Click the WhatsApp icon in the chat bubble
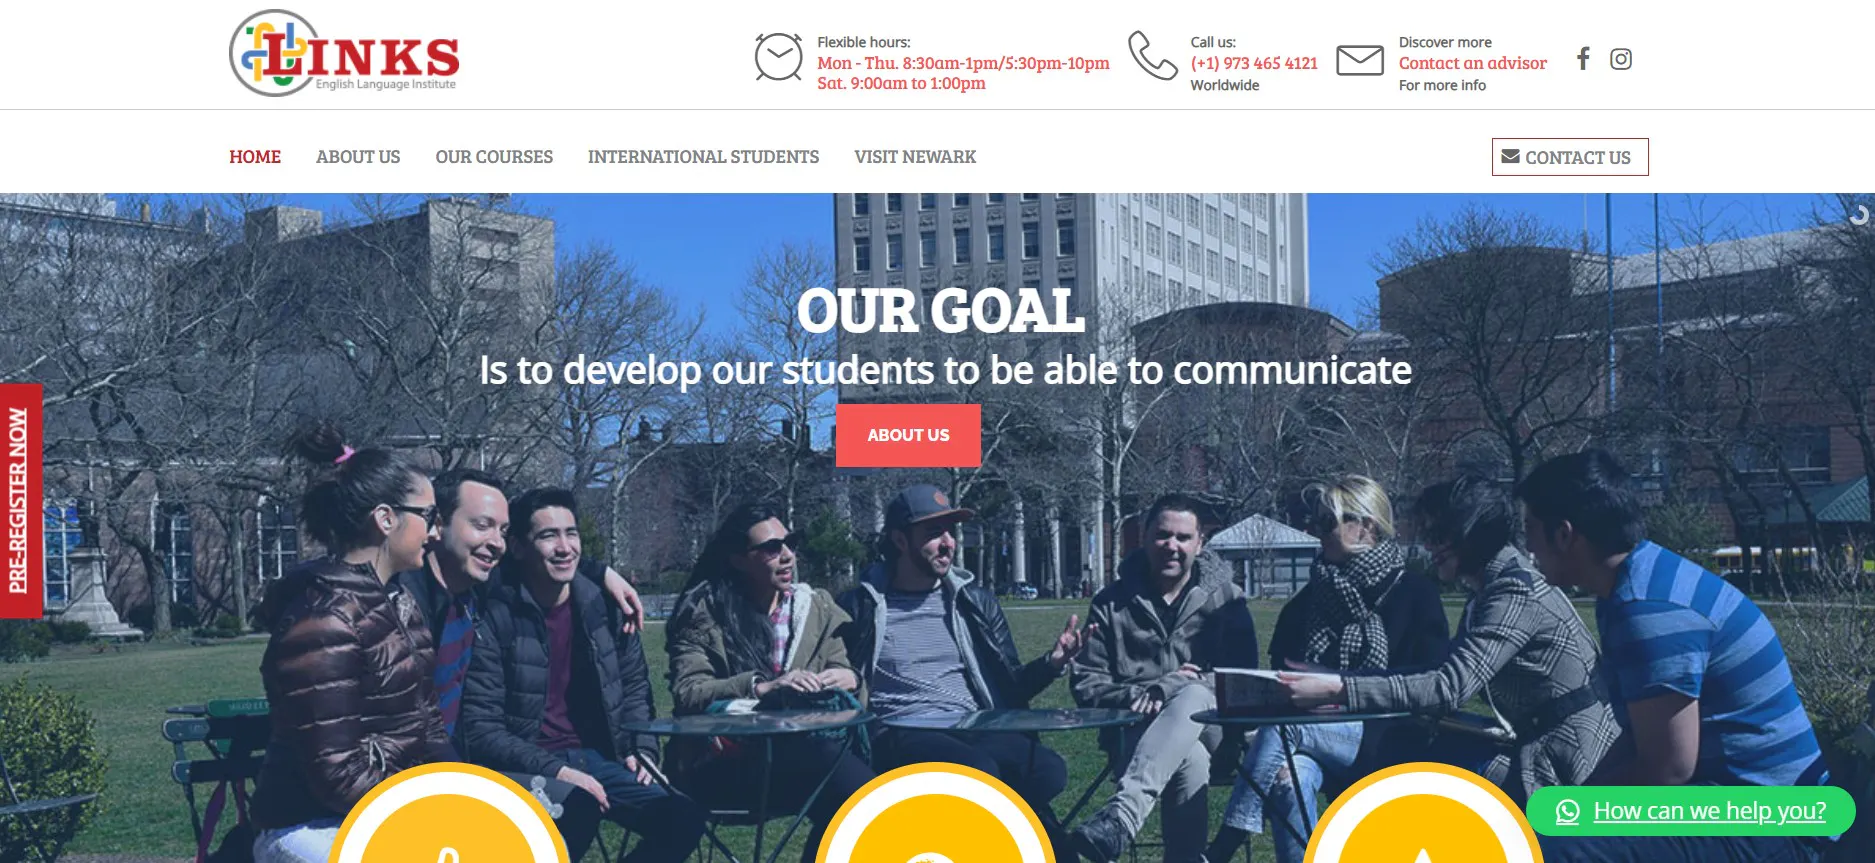This screenshot has width=1875, height=863. point(1568,812)
